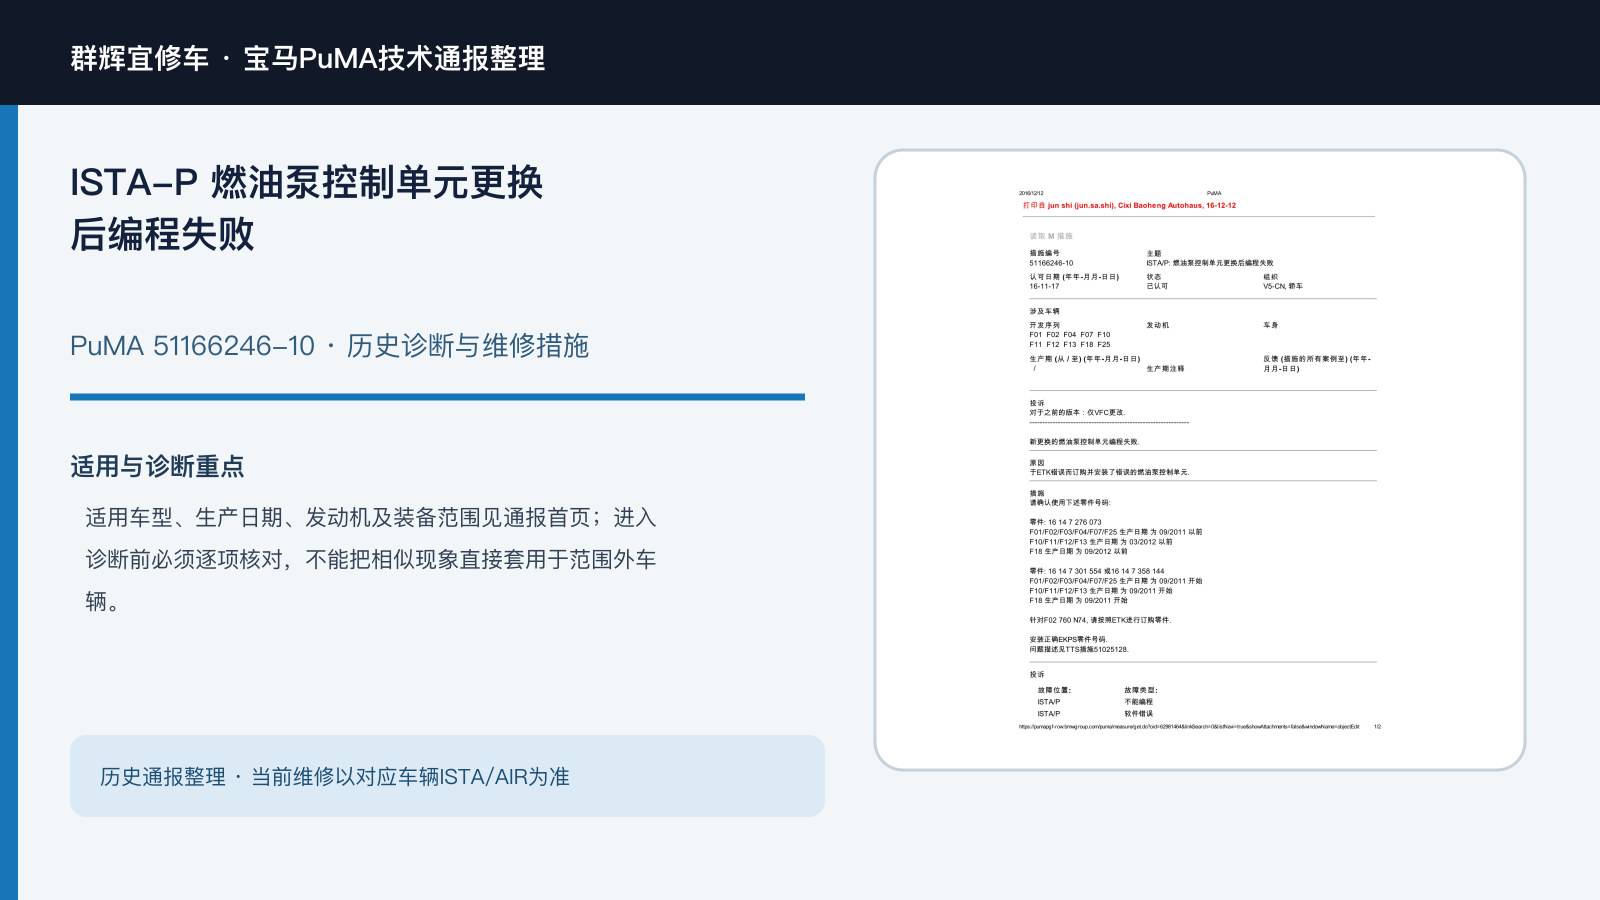Select the main heading ISTA-P 燃油泵控制单元更换后编程失败
This screenshot has width=1600, height=900.
tap(307, 208)
